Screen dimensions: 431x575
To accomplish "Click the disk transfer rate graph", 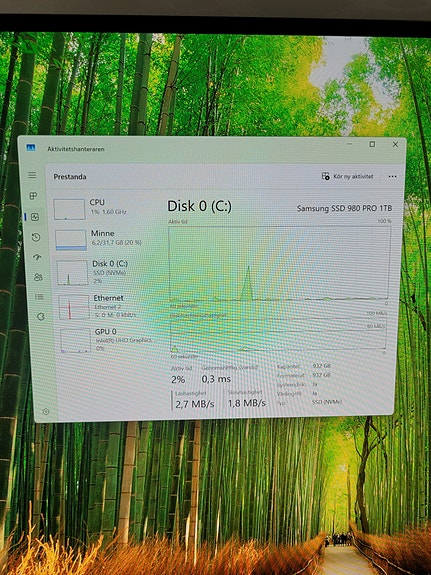I will coord(278,334).
